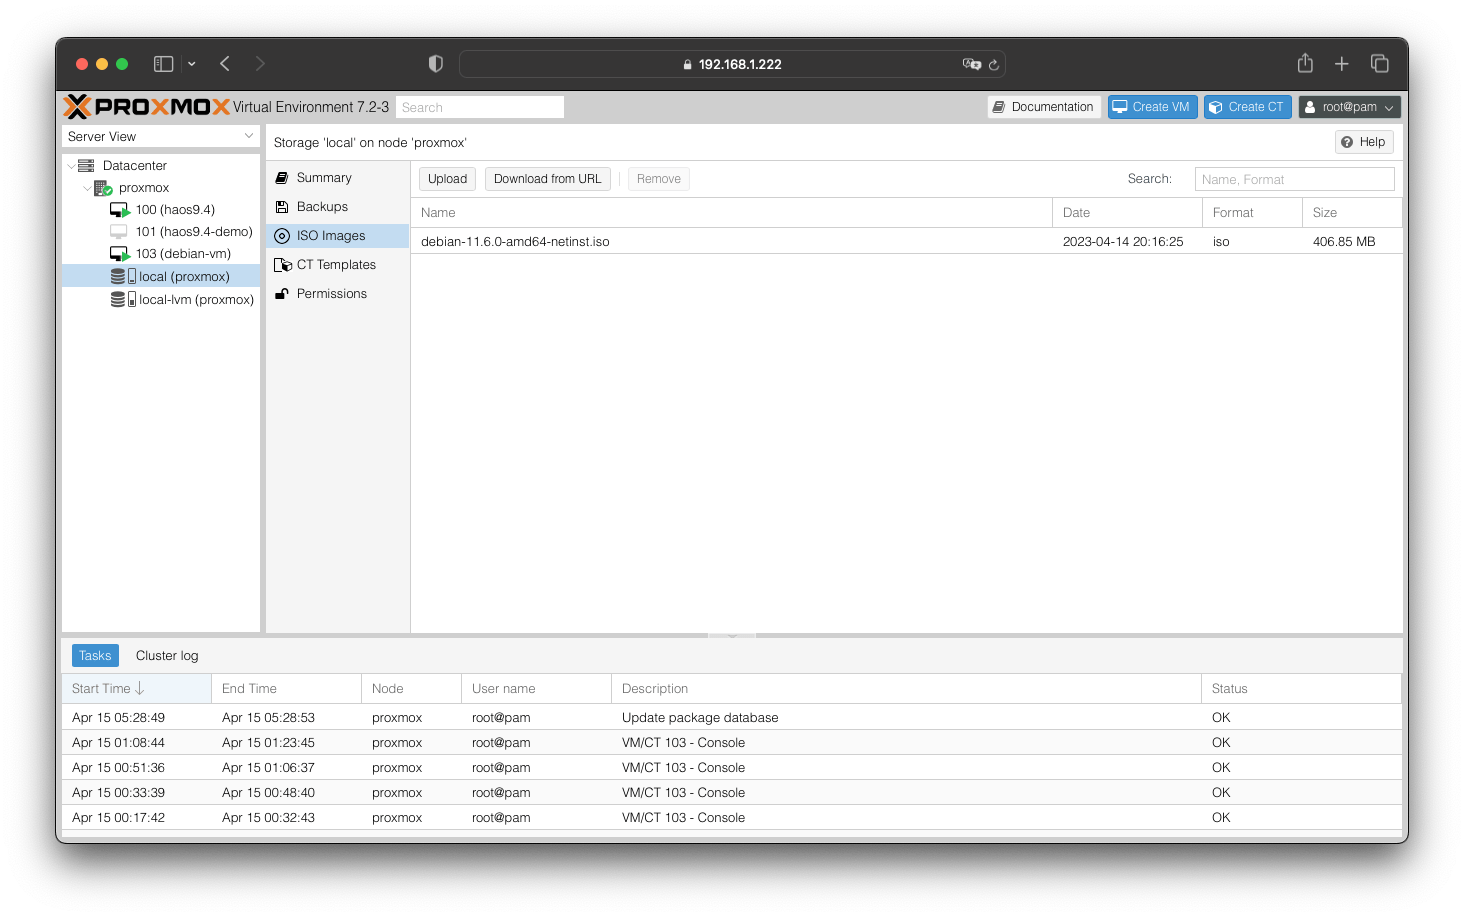Select VM 103 (debian-vm) in tree
1464x917 pixels.
tap(183, 254)
